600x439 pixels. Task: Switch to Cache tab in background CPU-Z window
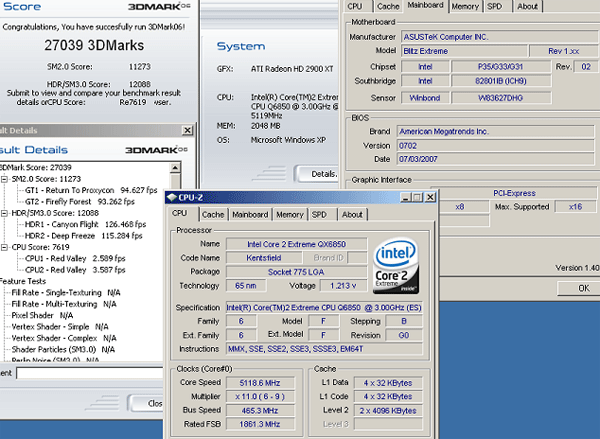click(x=388, y=7)
